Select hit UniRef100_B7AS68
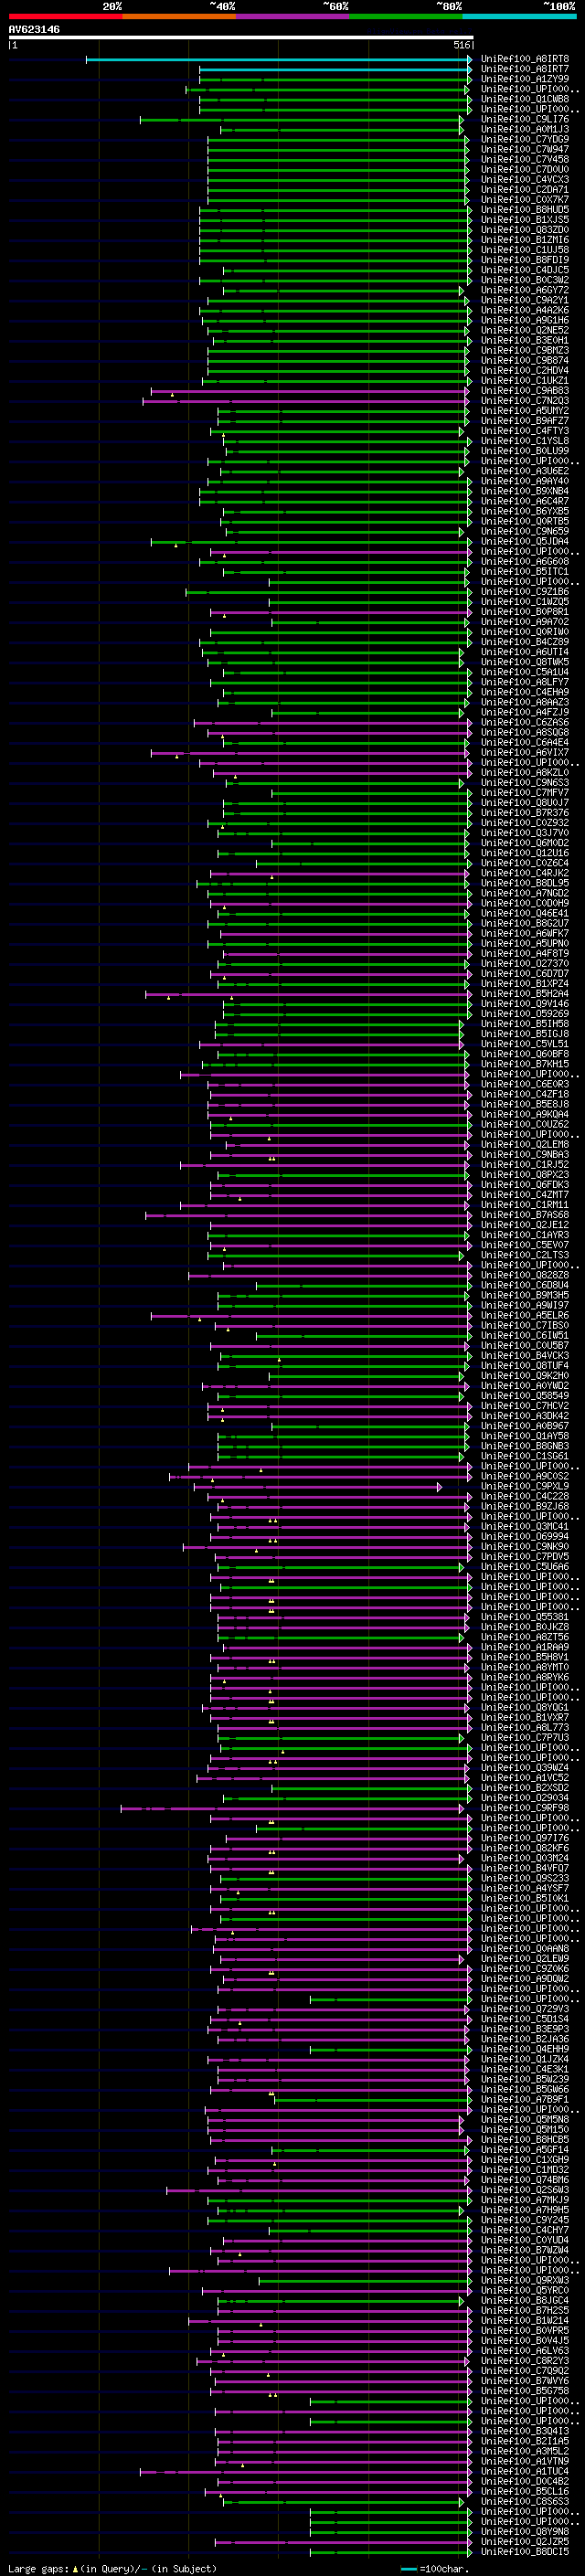585x2576 pixels. point(525,1215)
